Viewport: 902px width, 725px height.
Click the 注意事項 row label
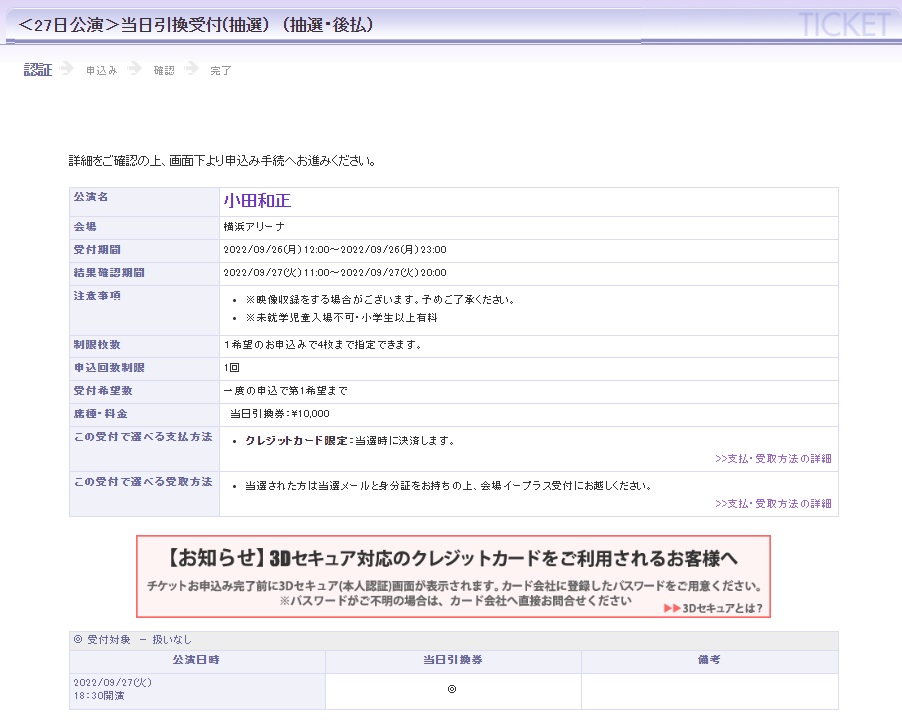coord(97,296)
